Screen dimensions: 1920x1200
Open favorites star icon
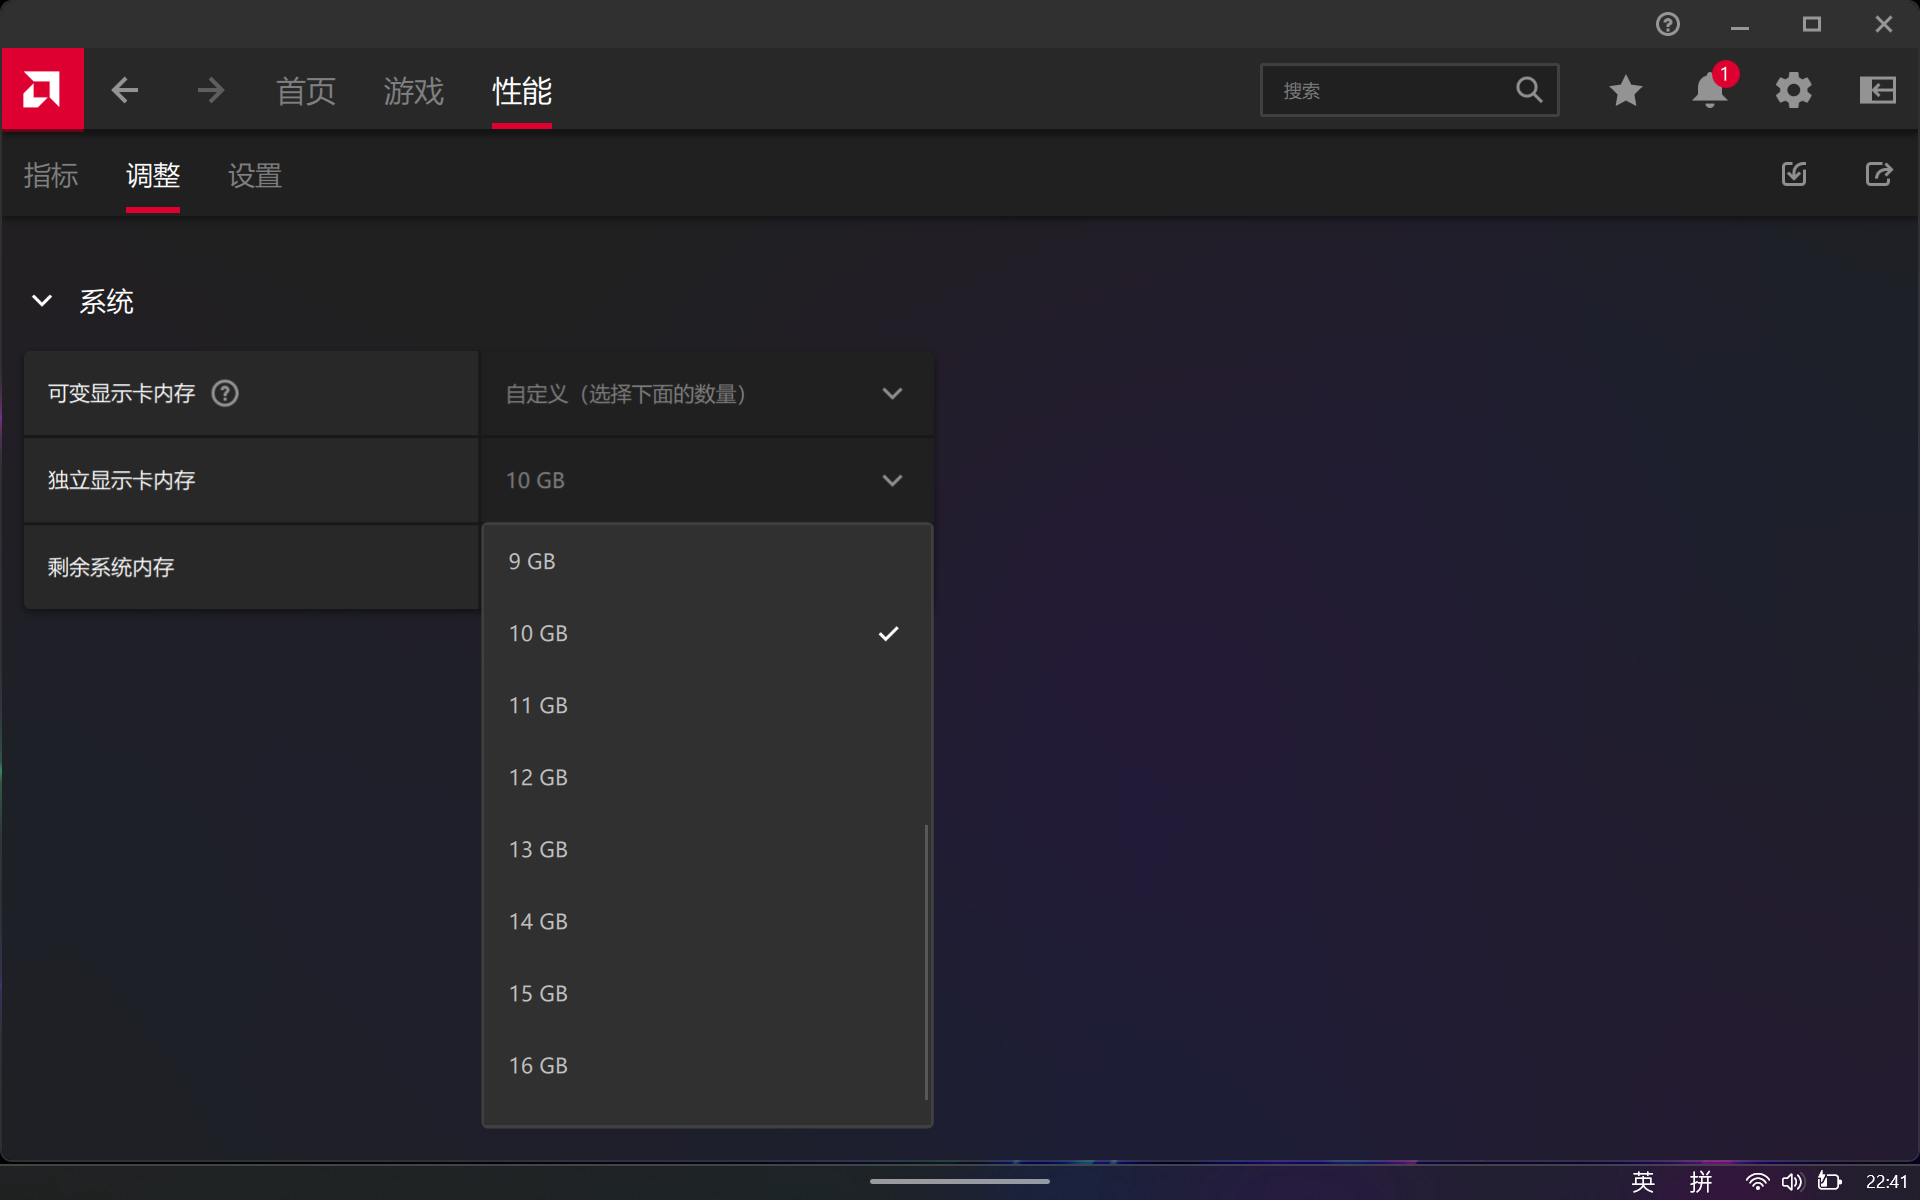[1625, 91]
